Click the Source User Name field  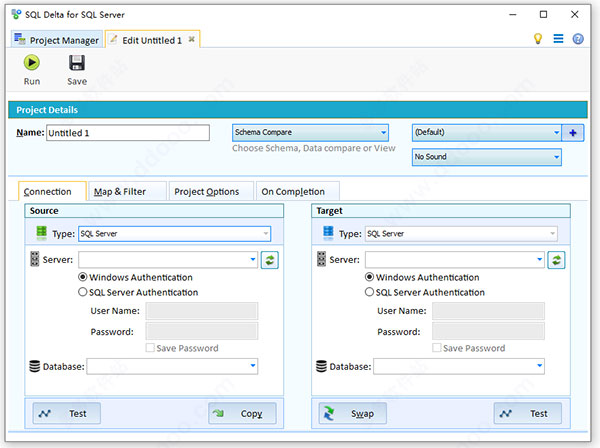(x=202, y=311)
